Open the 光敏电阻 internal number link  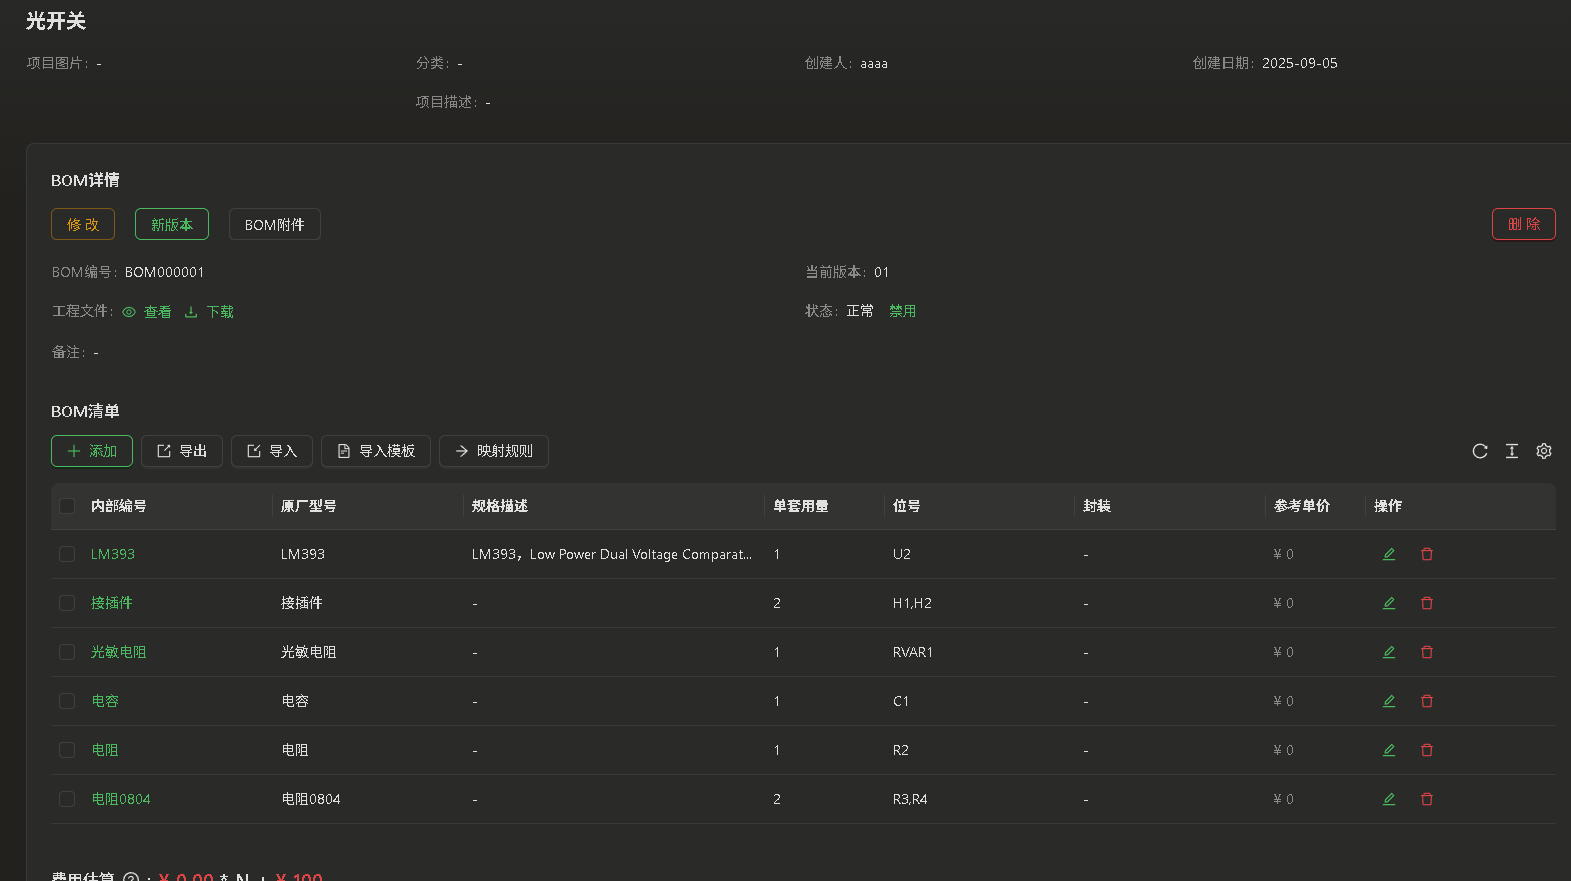118,652
